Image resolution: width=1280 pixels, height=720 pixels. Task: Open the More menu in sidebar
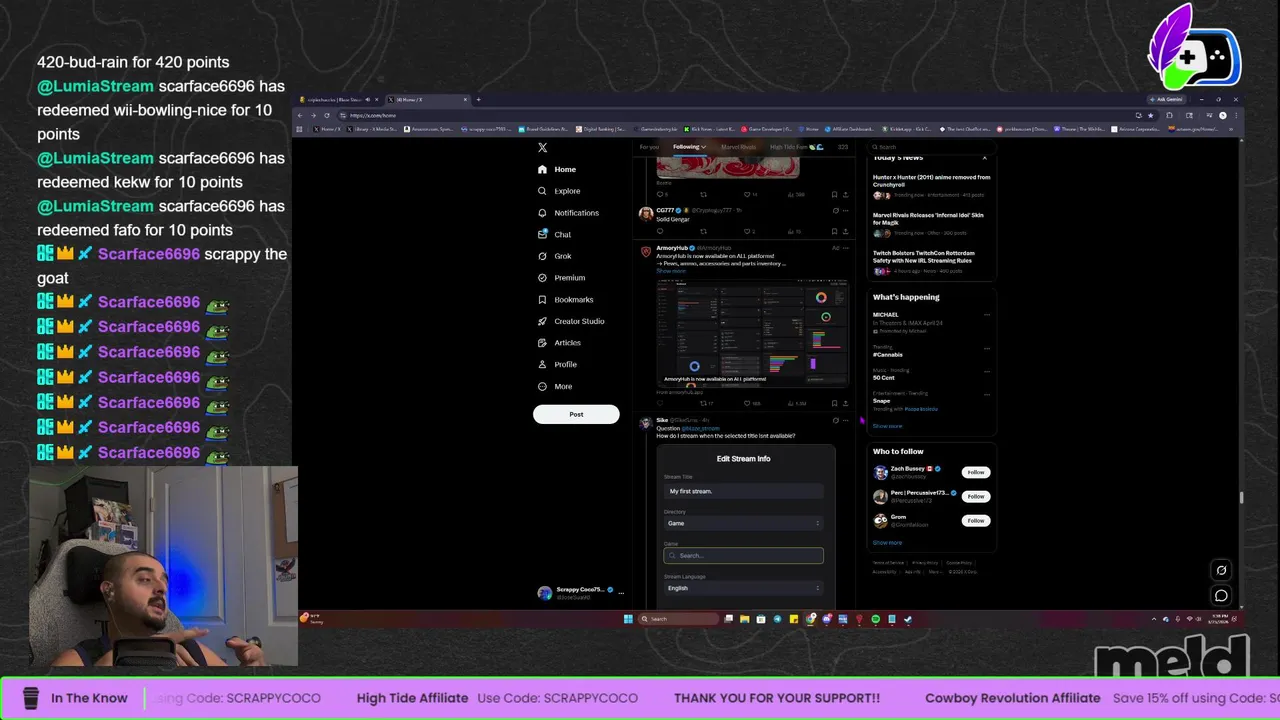click(x=556, y=386)
